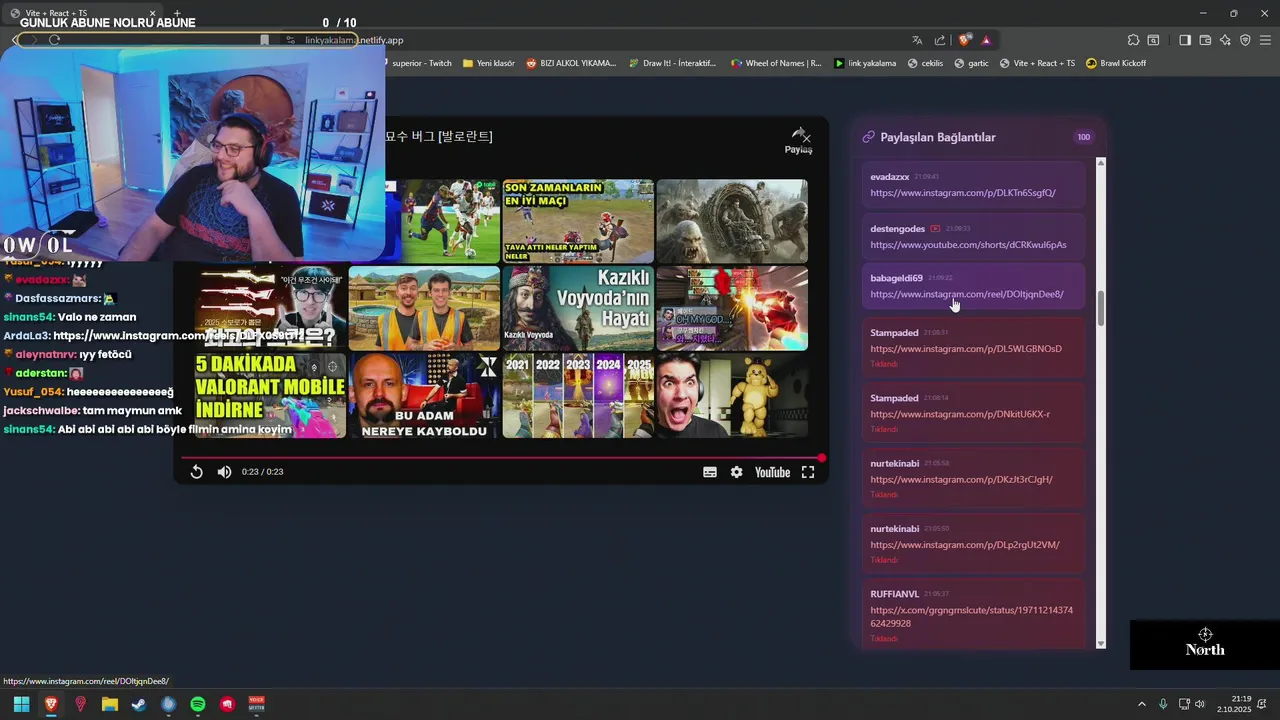
Task: Open RUFFIANVL's x.com status link
Action: (971, 616)
